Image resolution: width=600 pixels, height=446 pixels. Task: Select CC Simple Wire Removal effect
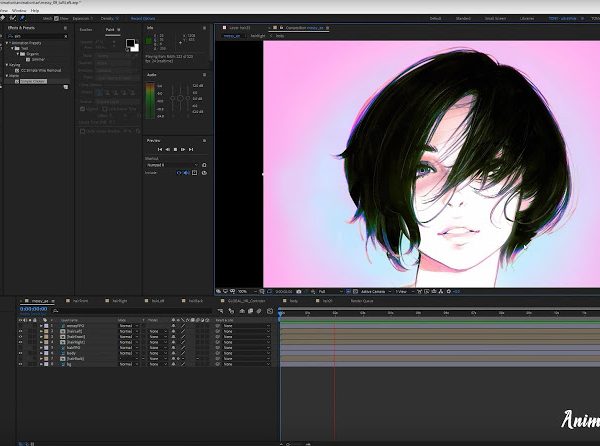point(41,70)
